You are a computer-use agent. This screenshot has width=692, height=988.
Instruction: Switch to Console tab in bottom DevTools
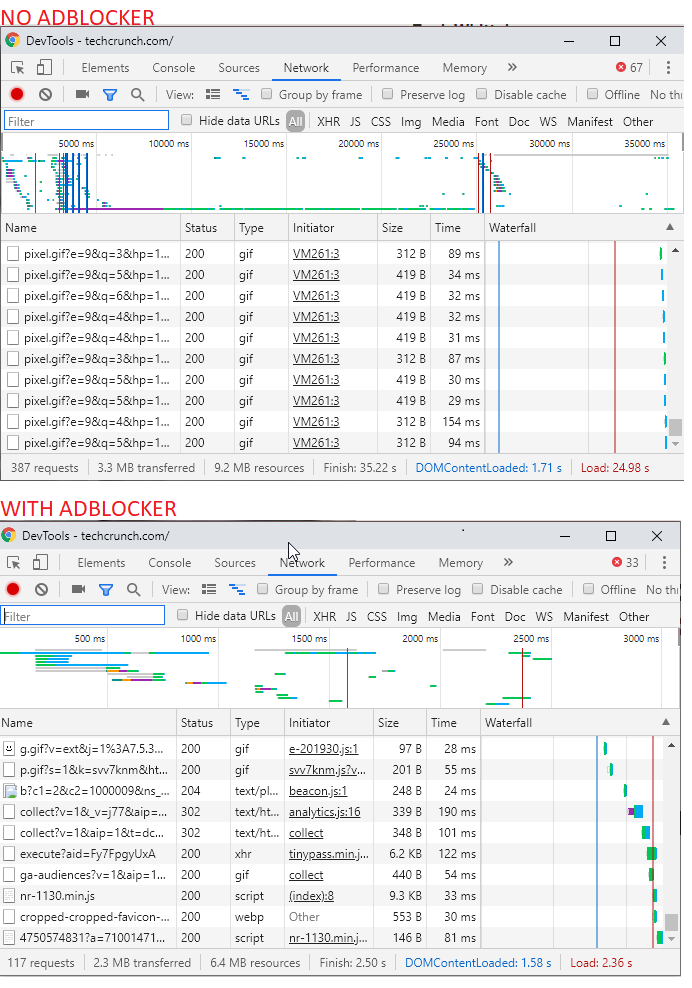point(170,563)
